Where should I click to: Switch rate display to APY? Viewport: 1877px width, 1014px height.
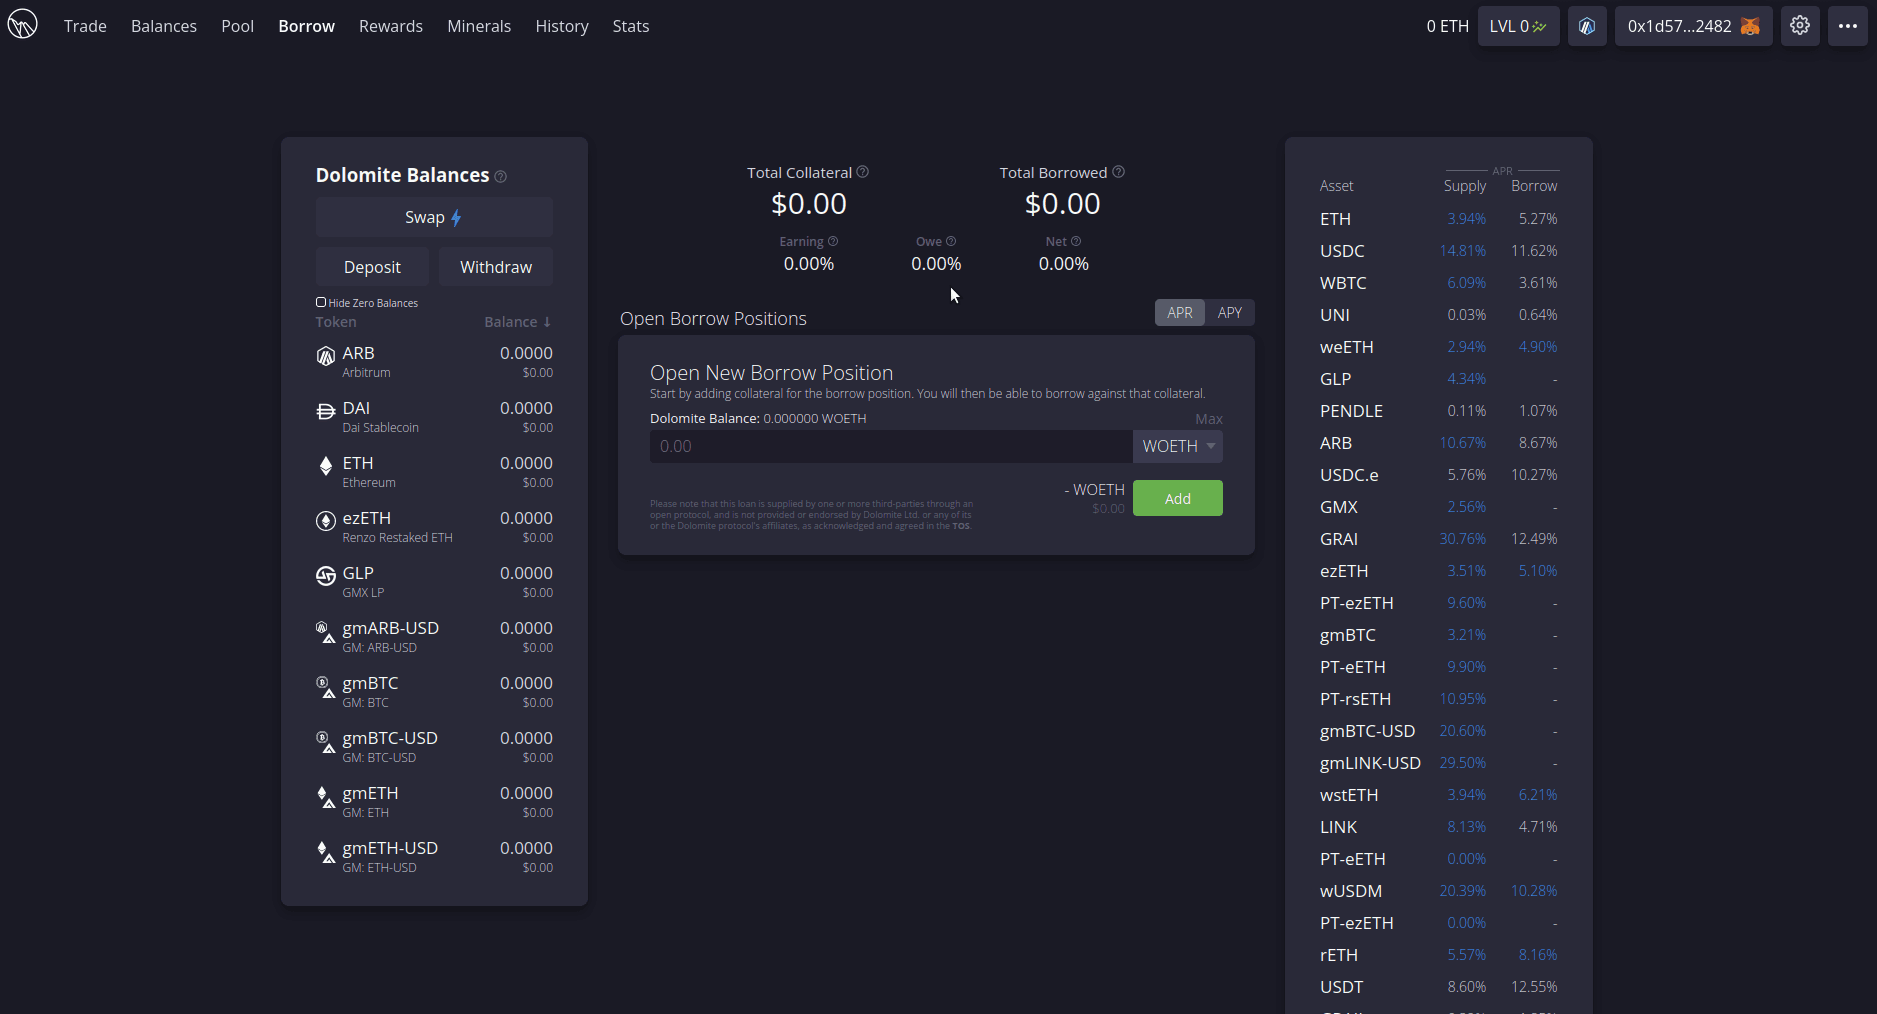1230,313
